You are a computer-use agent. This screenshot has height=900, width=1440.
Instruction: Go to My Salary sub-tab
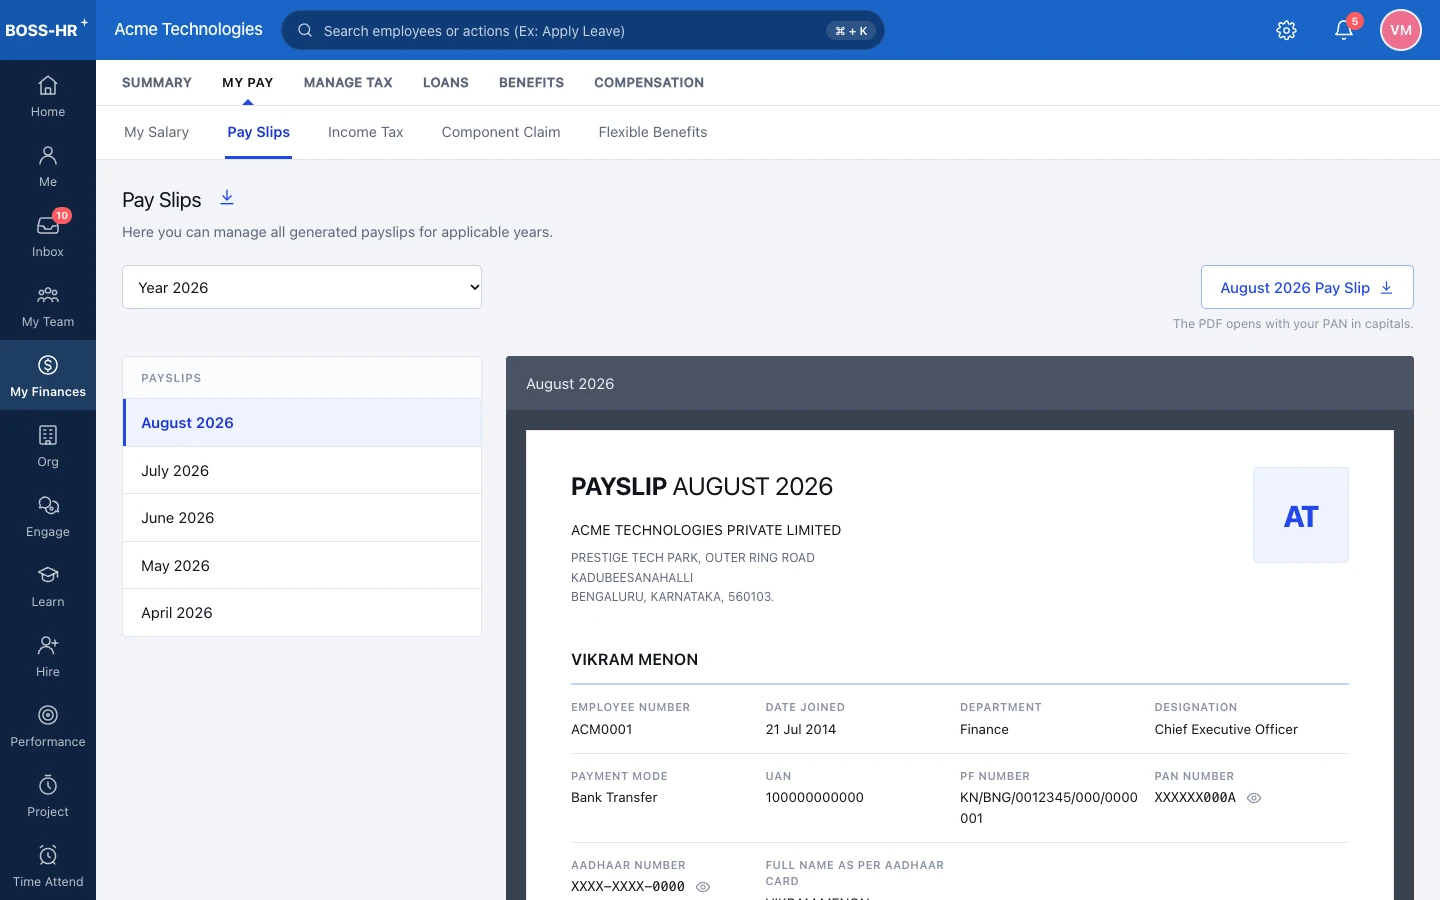tap(157, 132)
